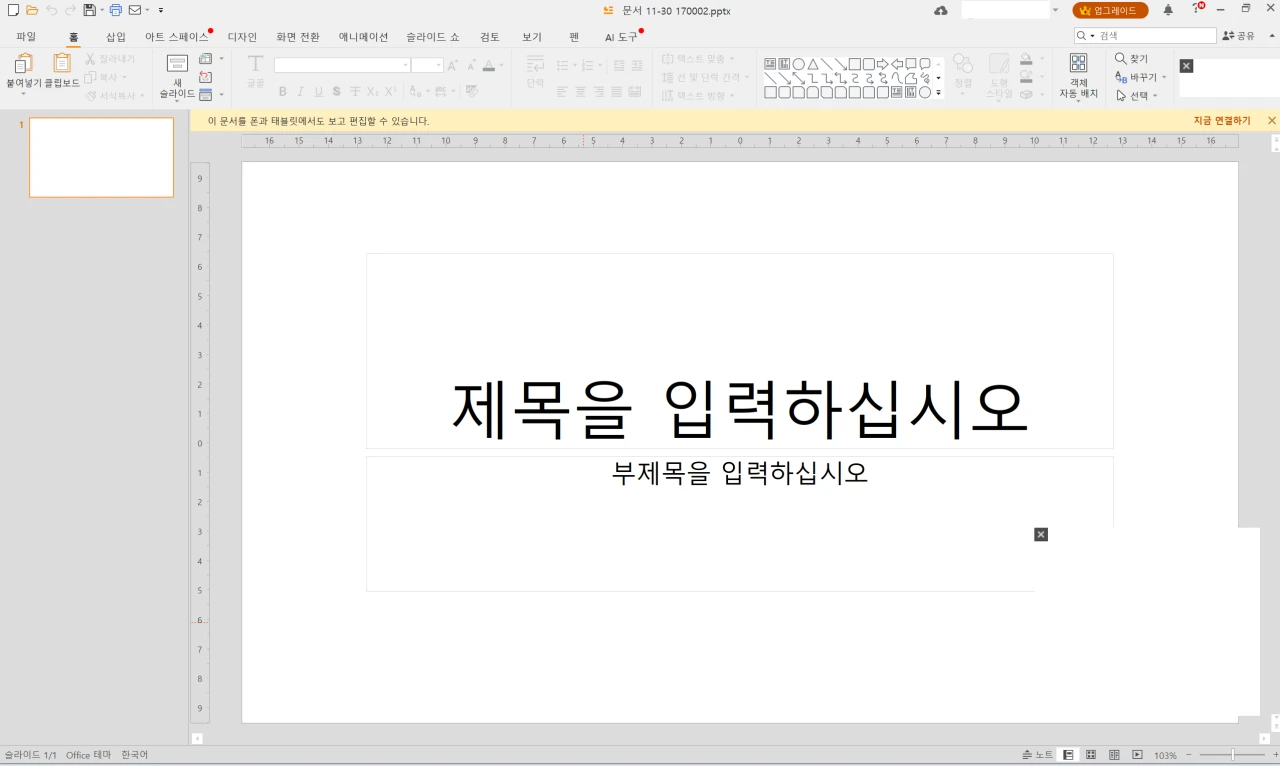1280x766 pixels.
Task: Switch to slide sorter view in status bar
Action: click(x=1089, y=754)
